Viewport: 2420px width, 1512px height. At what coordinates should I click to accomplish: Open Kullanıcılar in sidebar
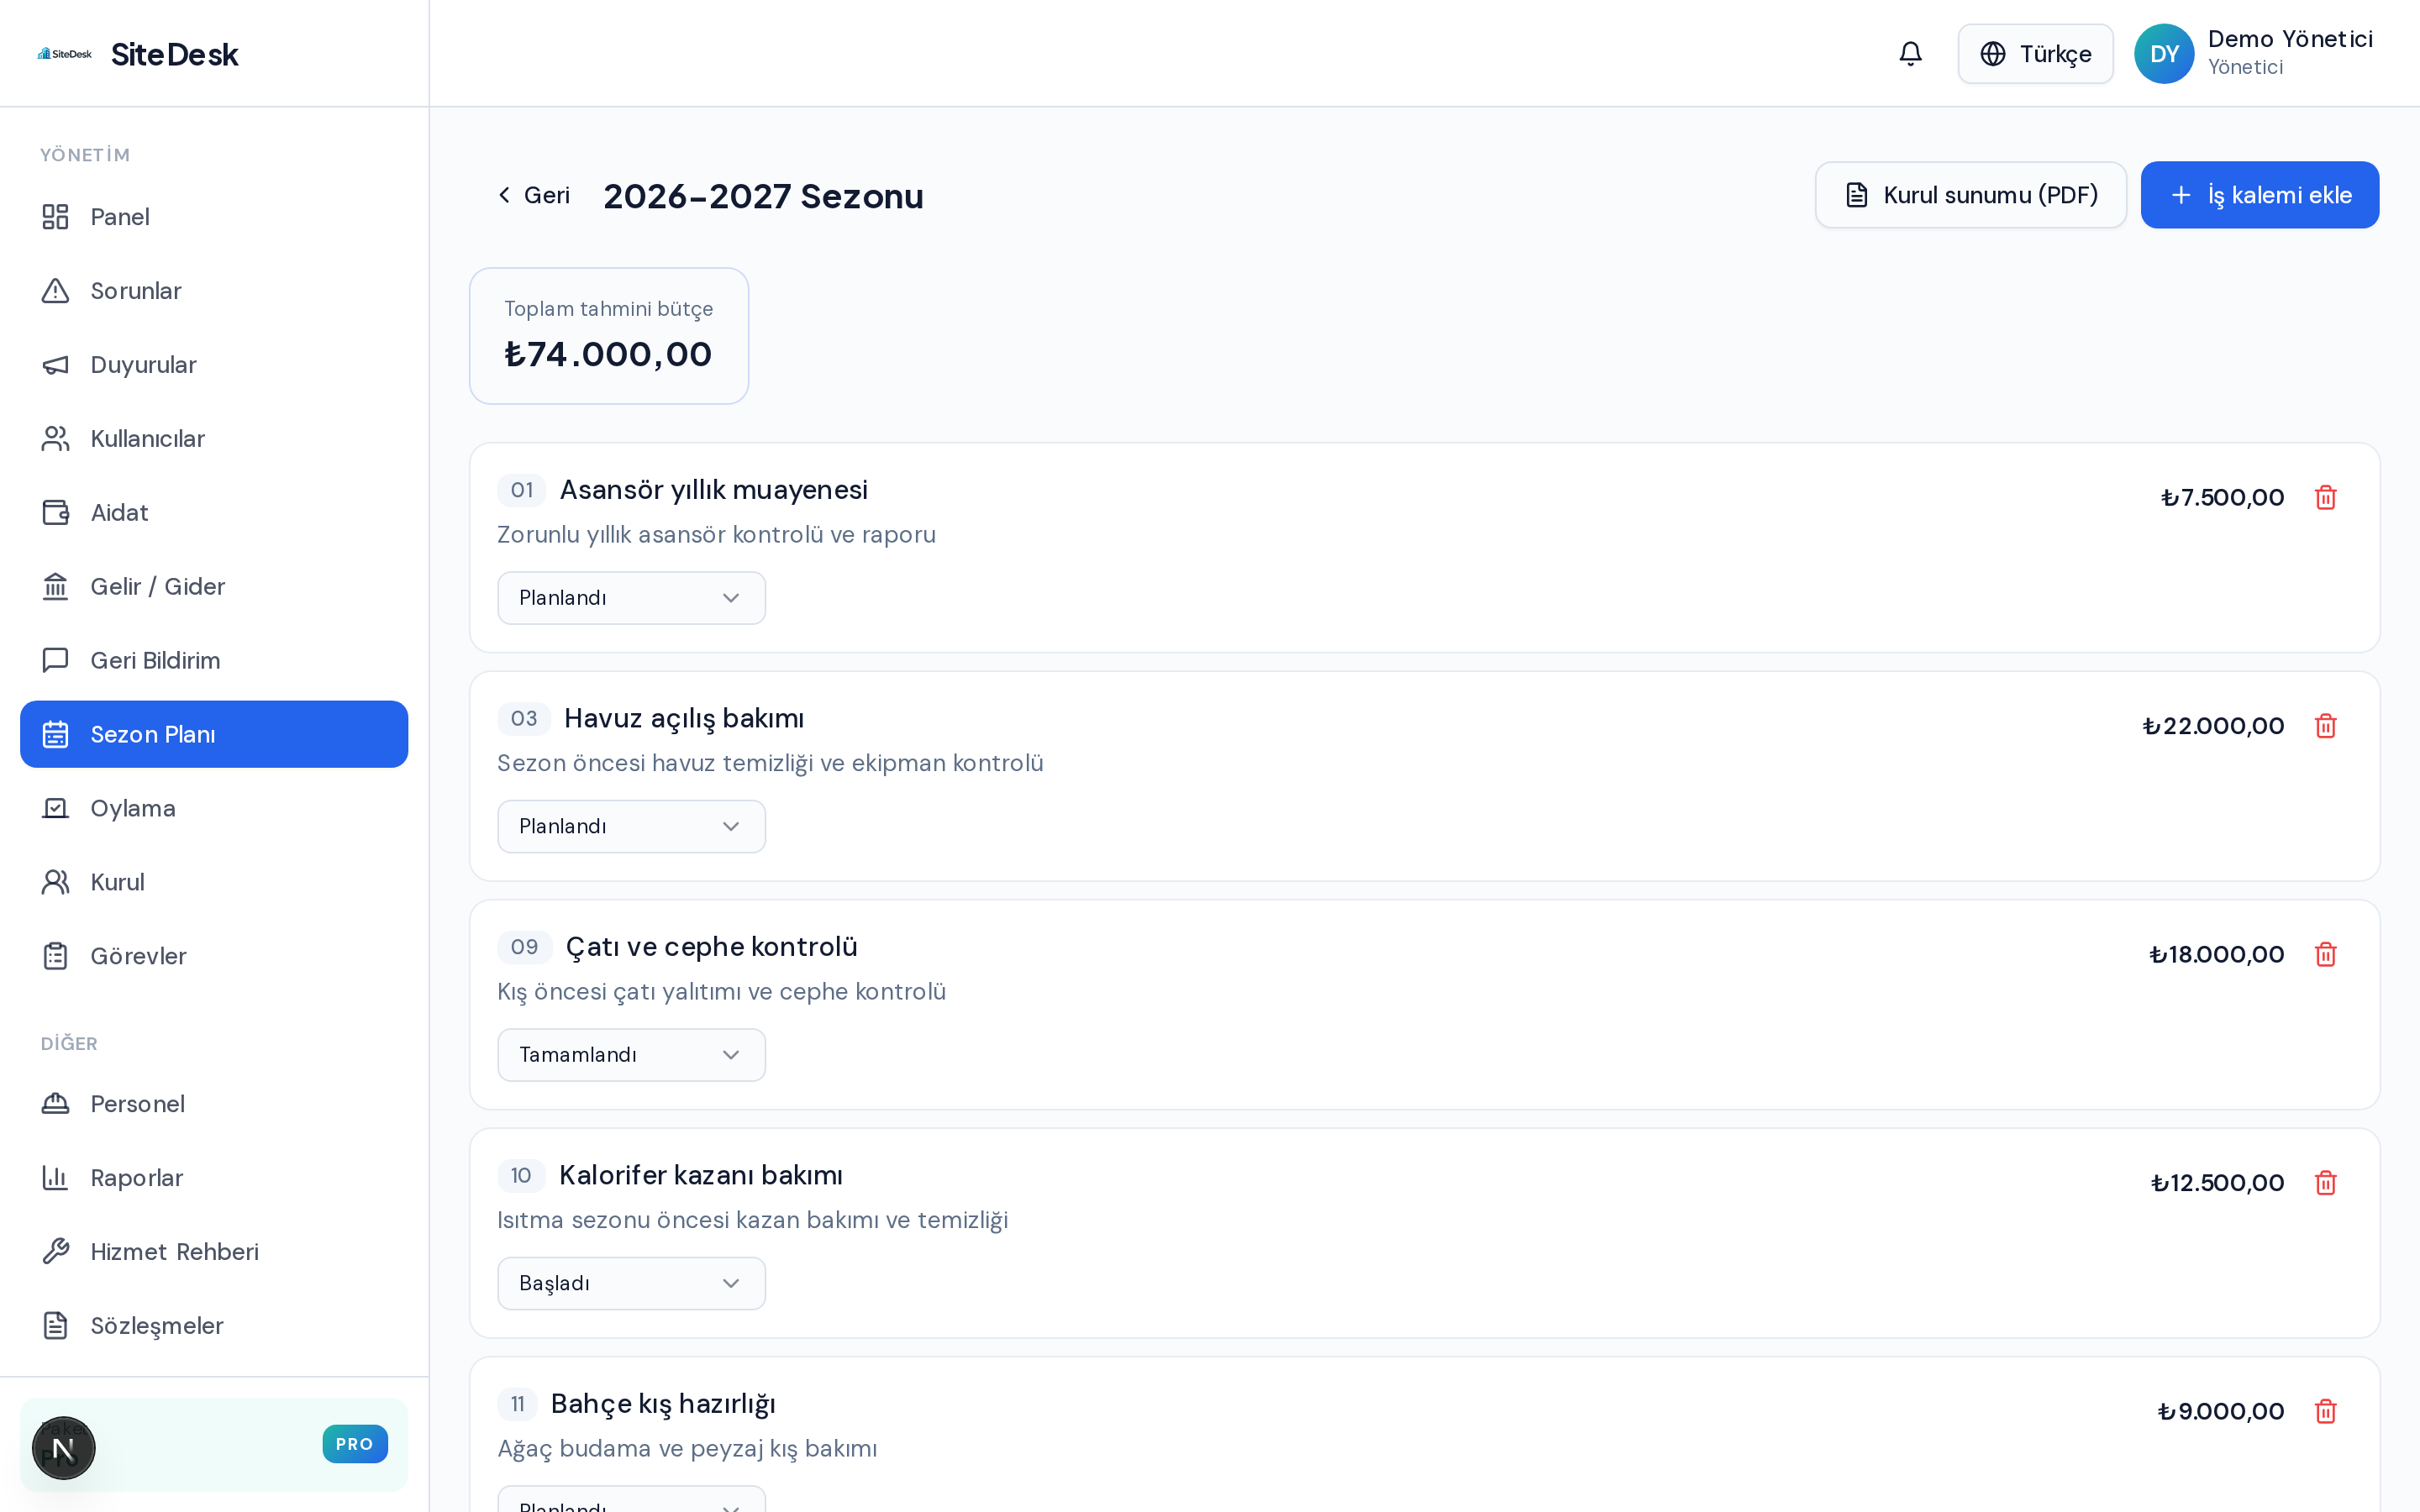[214, 438]
